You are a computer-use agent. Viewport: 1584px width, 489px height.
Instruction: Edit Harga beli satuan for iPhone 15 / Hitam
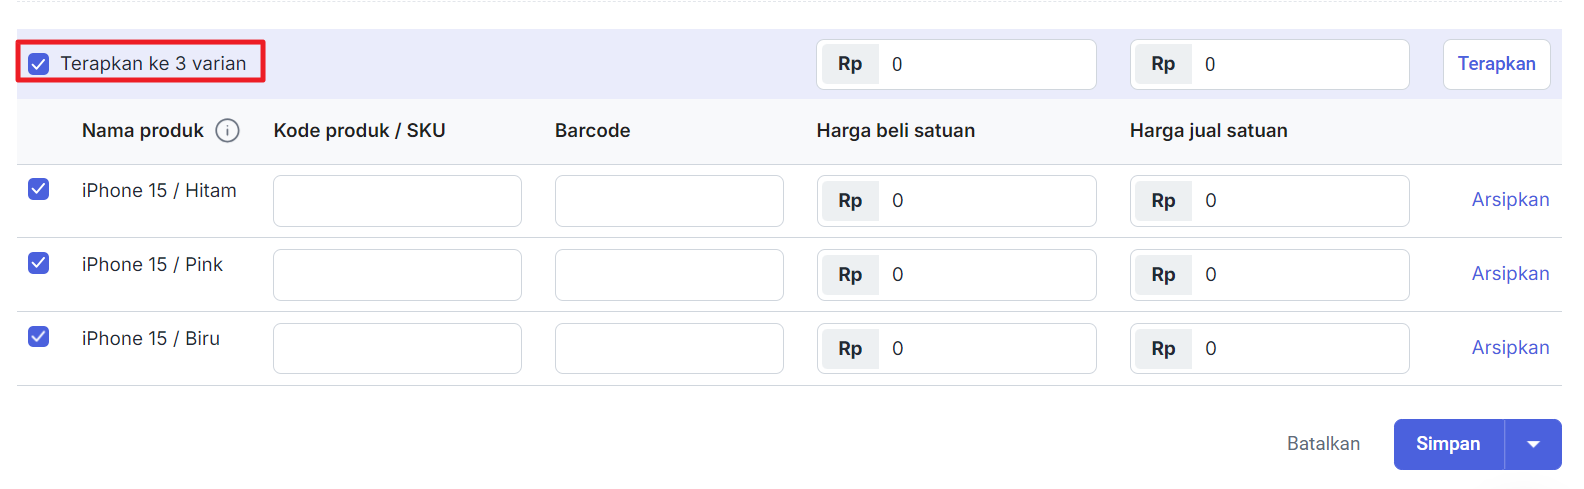[985, 201]
